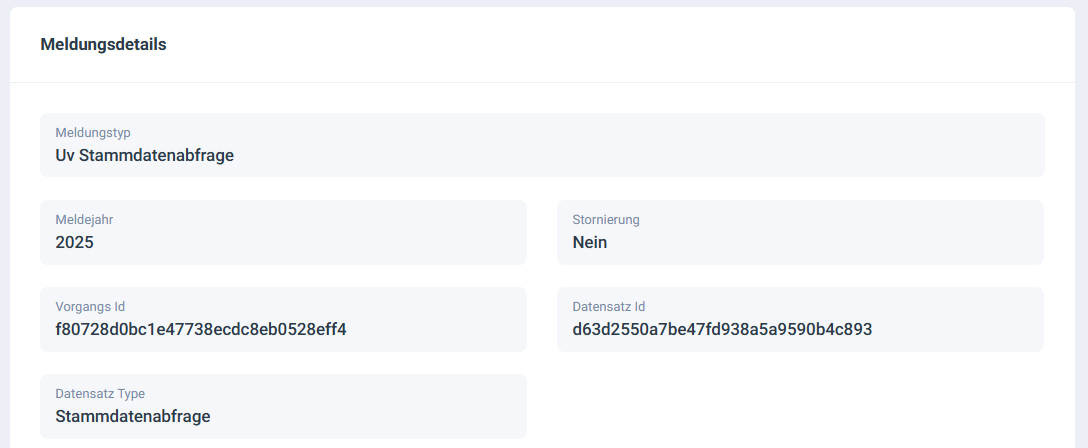Click empty space right of Datensatz Type field

[800, 406]
